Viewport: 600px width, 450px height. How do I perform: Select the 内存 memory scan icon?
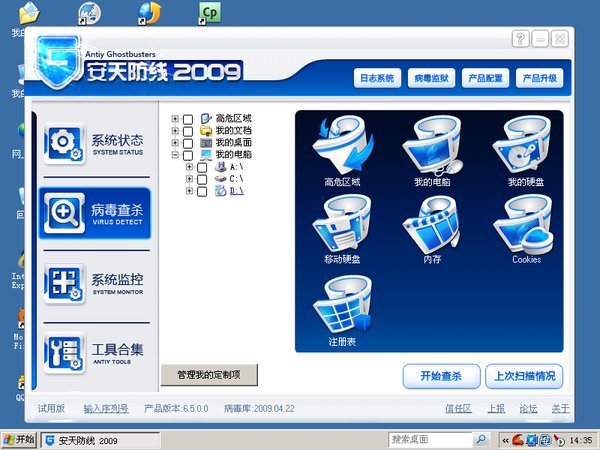click(x=432, y=224)
